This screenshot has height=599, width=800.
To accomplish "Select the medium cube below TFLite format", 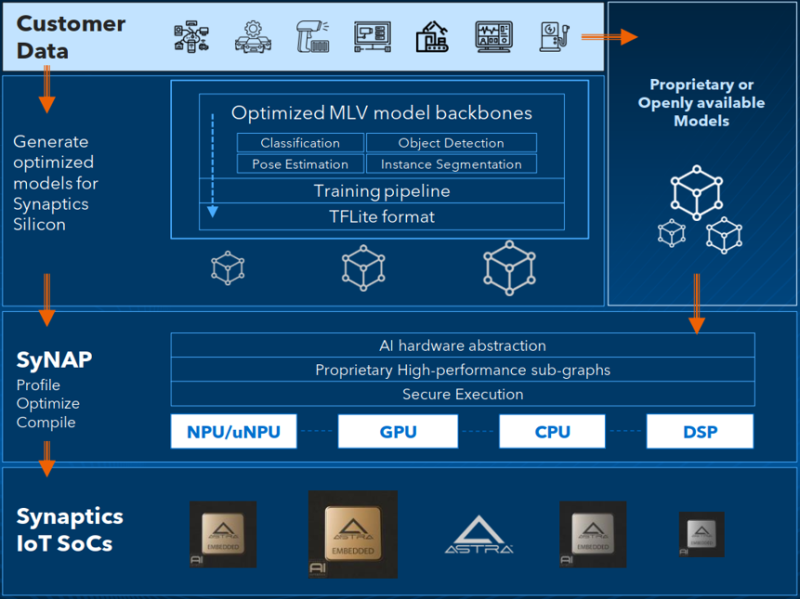I will point(363,268).
